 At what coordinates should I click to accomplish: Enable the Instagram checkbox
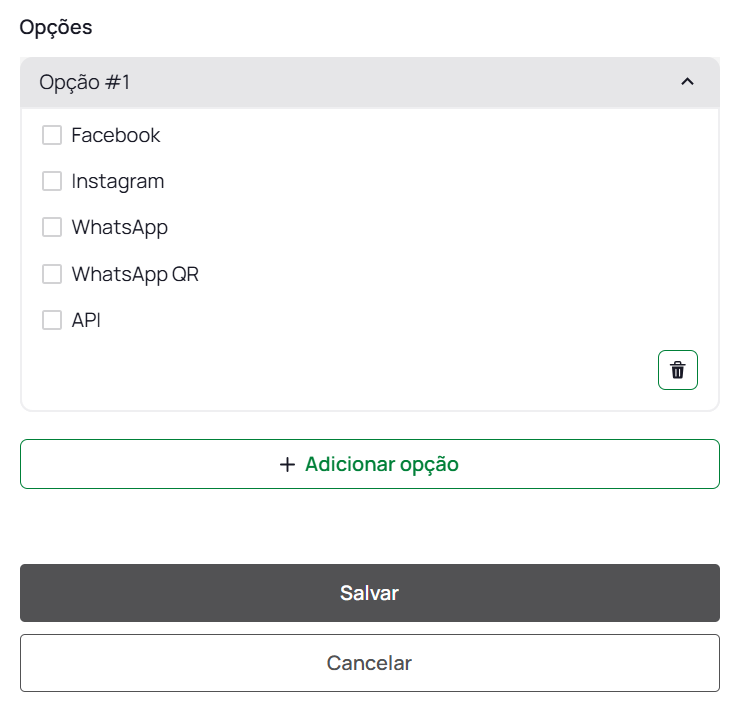point(52,181)
